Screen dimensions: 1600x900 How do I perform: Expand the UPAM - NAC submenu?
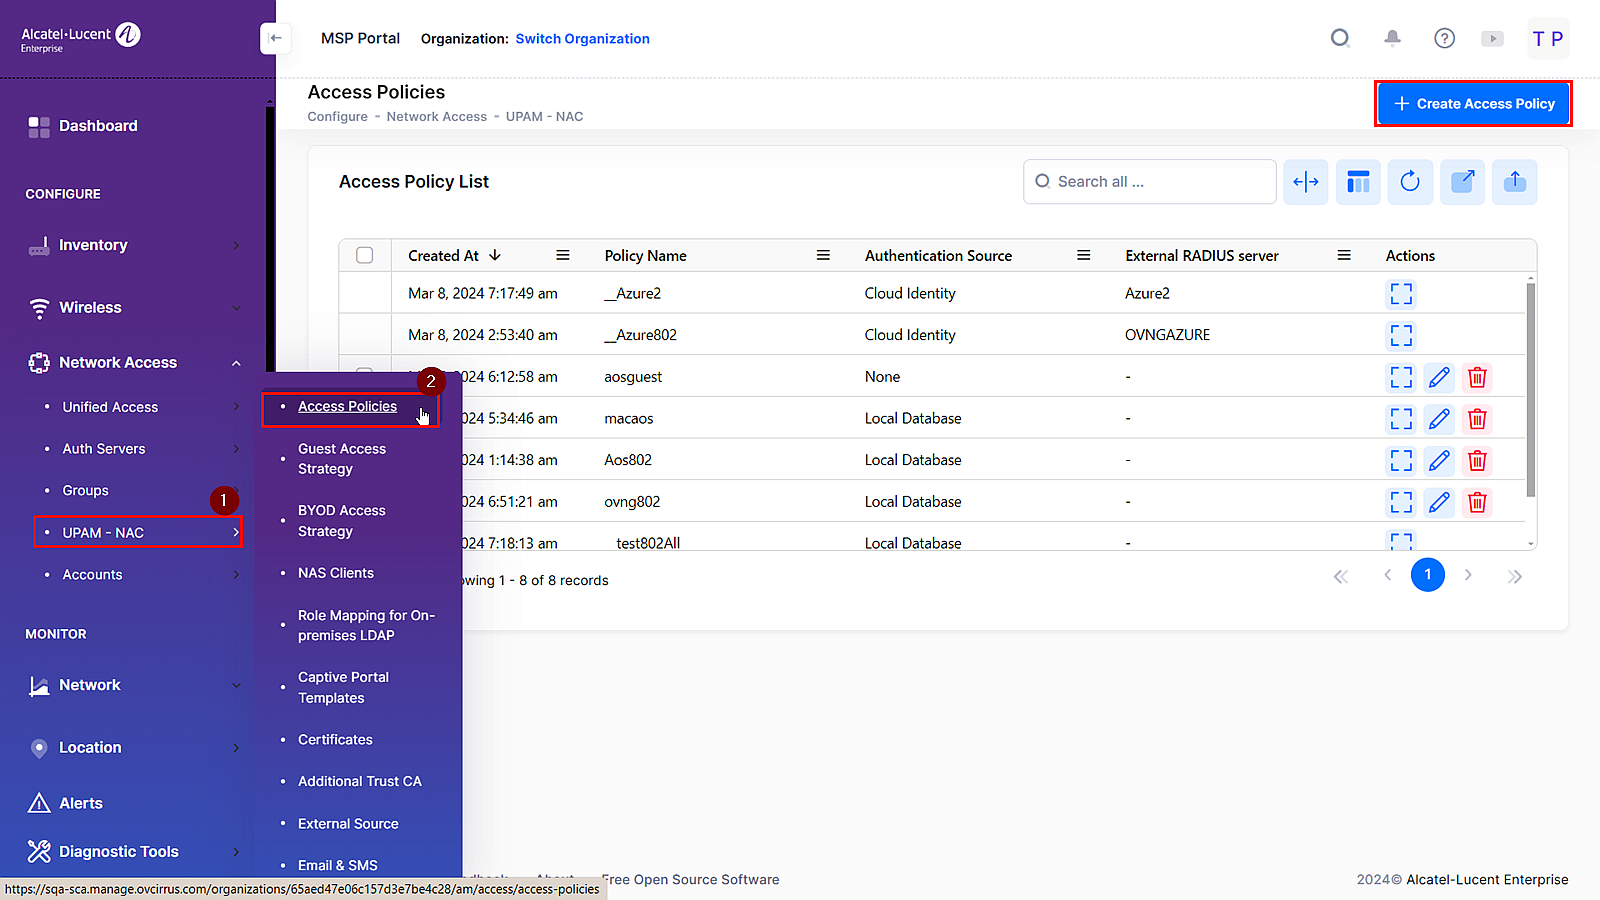pyautogui.click(x=138, y=532)
